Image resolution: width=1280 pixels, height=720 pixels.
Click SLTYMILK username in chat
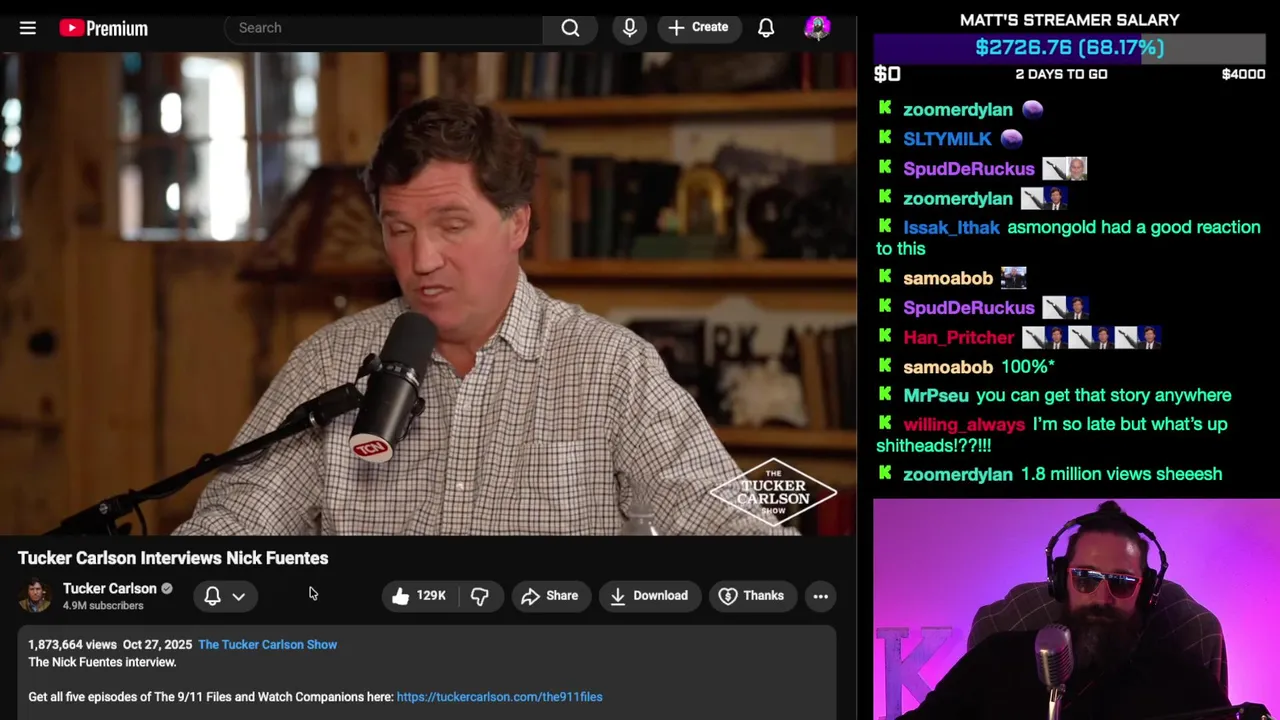pos(947,139)
